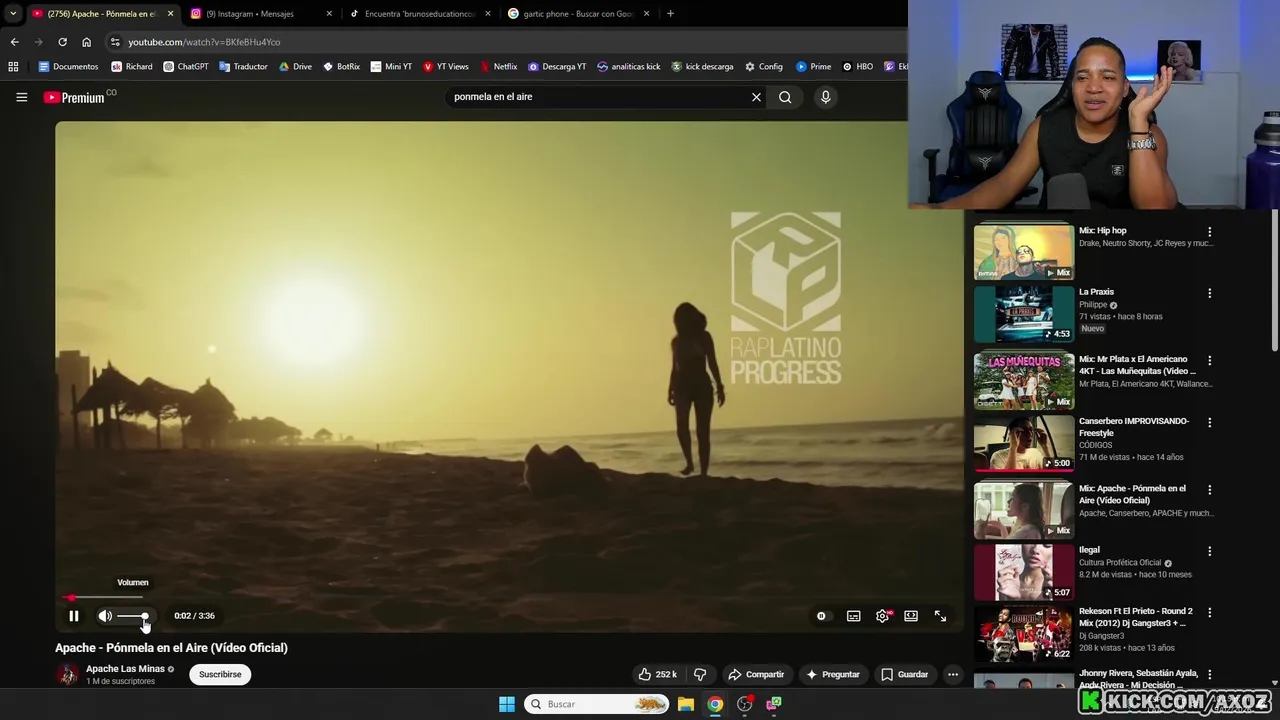Open La Praxis video title
Viewport: 1280px width, 720px height.
(1096, 292)
